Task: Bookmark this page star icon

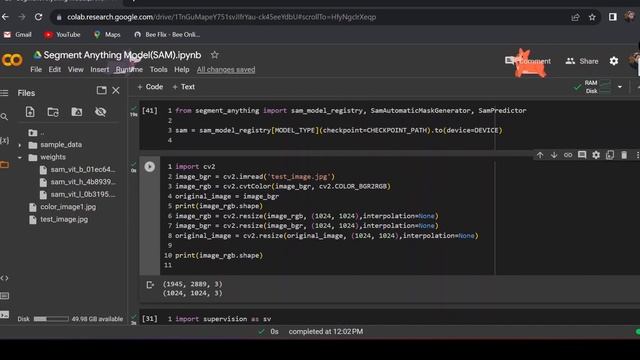Action: 592,17
